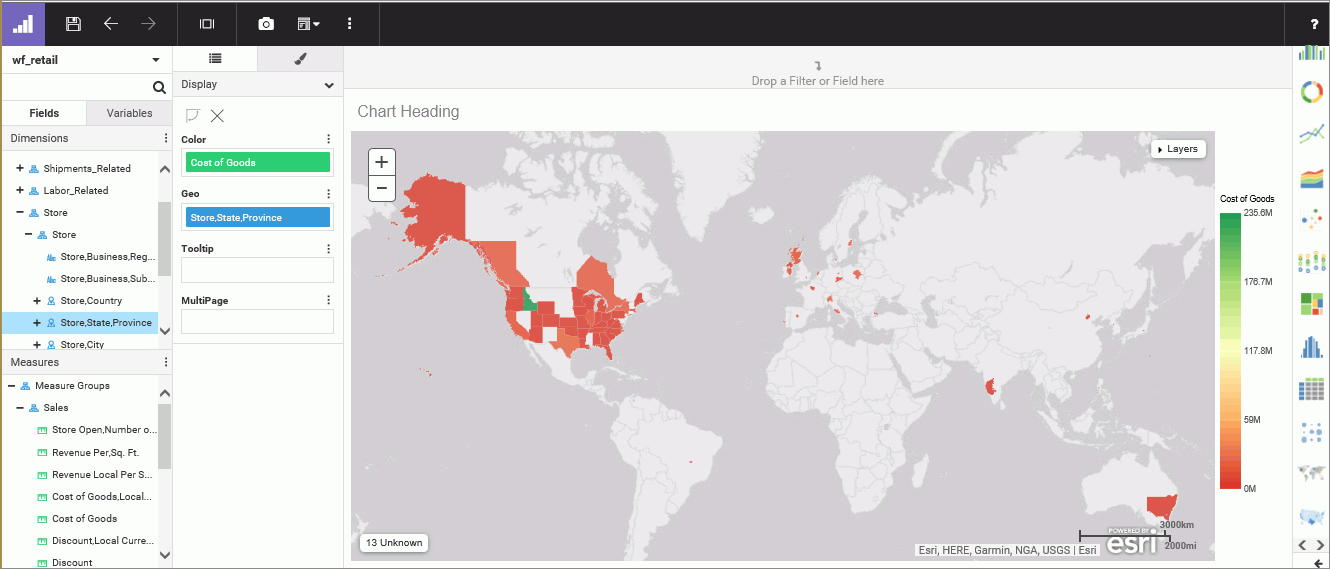Expand the Layers panel on the map
Screen dimensions: 1330x569
coord(1178,149)
